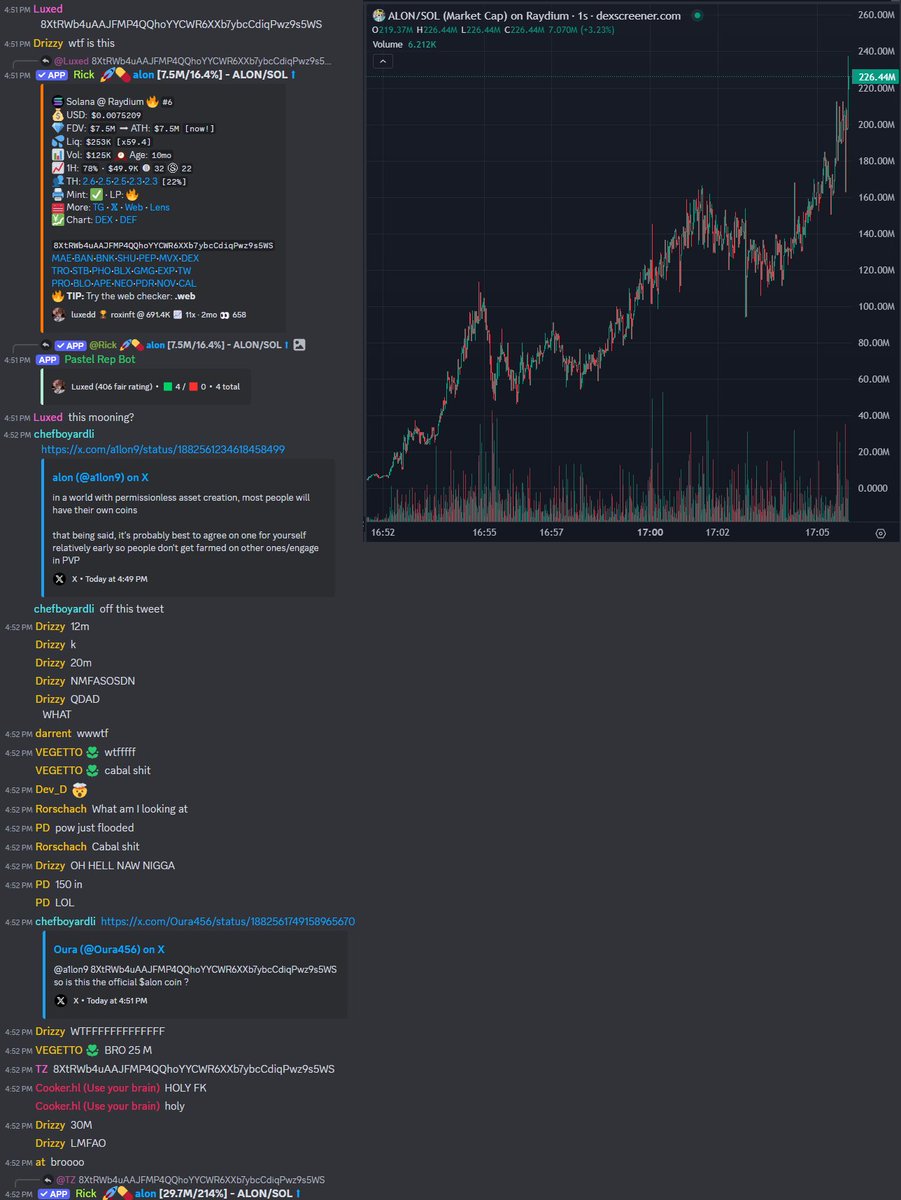Screen dimensions: 901x1200
Task: Click the Solana logo icon in Rick's embed
Action: pos(58,102)
